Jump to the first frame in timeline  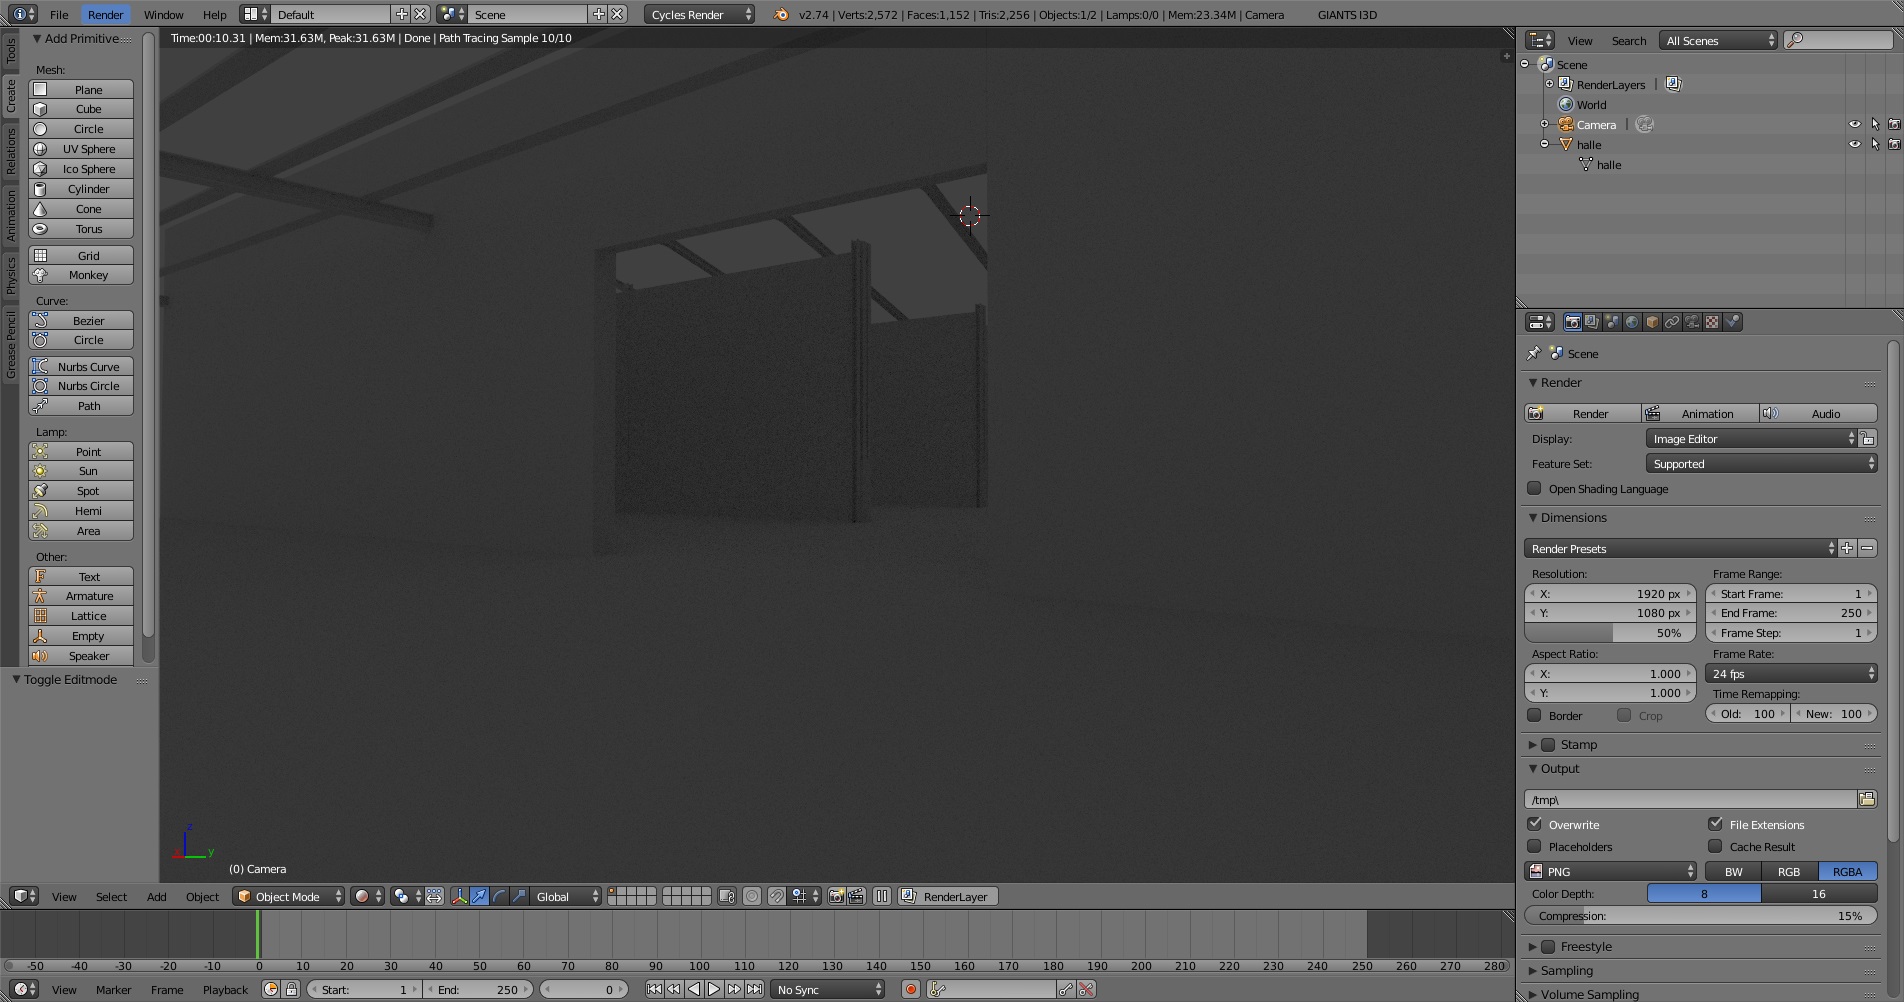[x=654, y=989]
